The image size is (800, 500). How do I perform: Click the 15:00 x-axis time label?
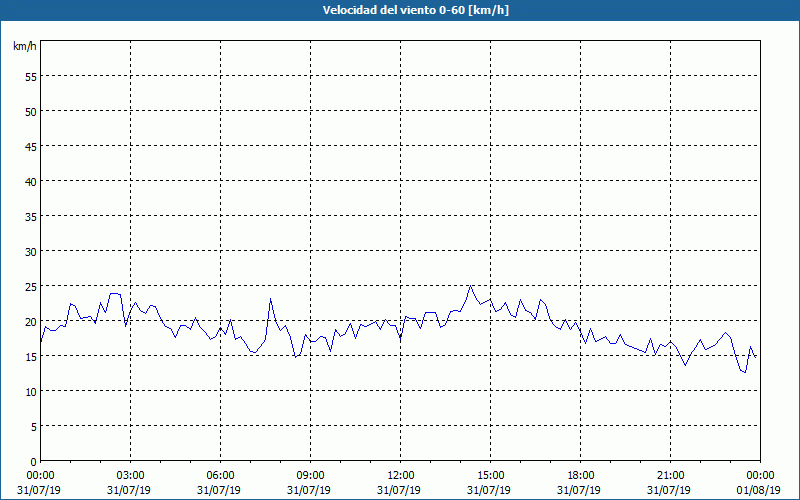coord(490,476)
